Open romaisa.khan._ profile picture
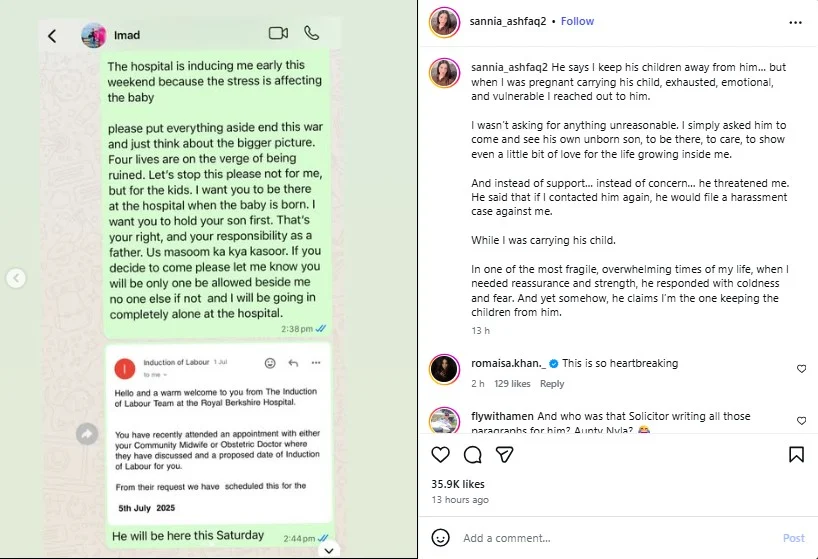The height and width of the screenshot is (559, 818). pyautogui.click(x=444, y=369)
